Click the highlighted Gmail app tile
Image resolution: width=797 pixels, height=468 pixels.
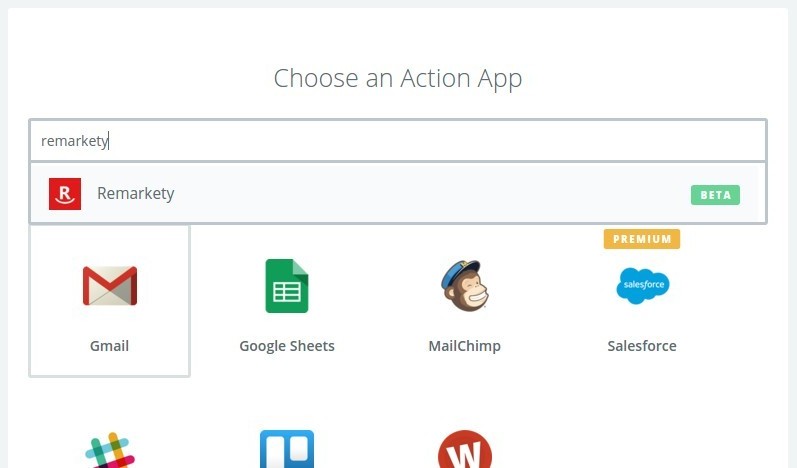pos(109,301)
